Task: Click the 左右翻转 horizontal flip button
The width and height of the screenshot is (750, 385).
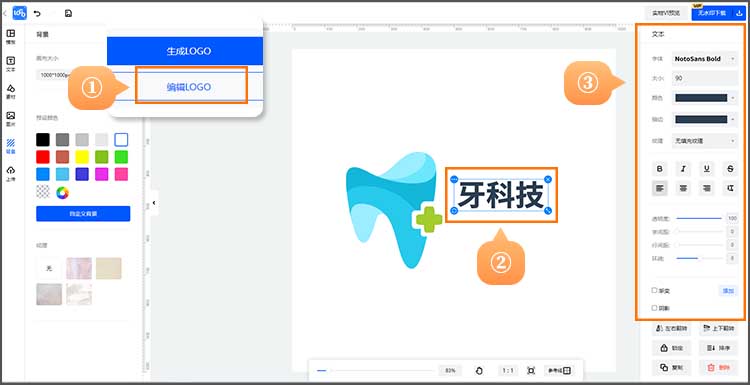Action: pyautogui.click(x=671, y=329)
